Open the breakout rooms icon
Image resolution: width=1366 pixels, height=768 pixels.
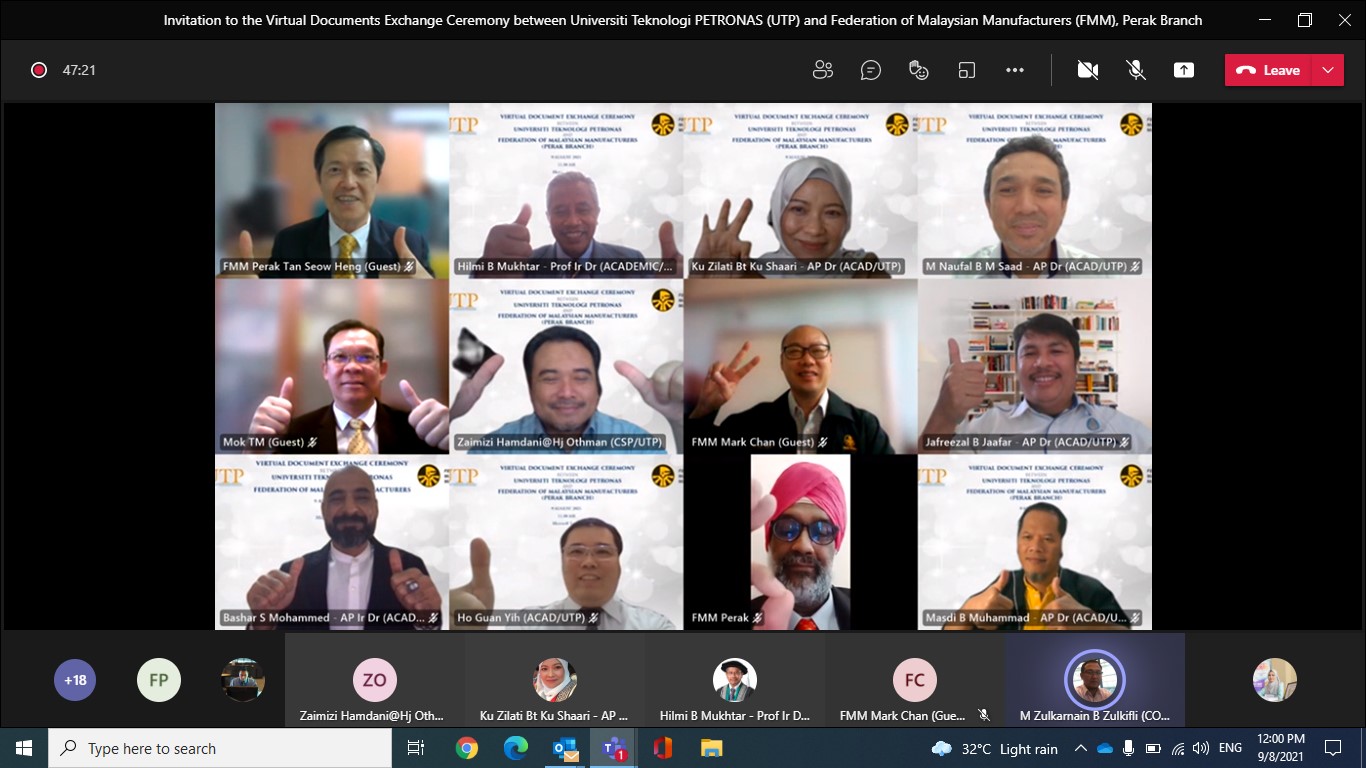(967, 70)
